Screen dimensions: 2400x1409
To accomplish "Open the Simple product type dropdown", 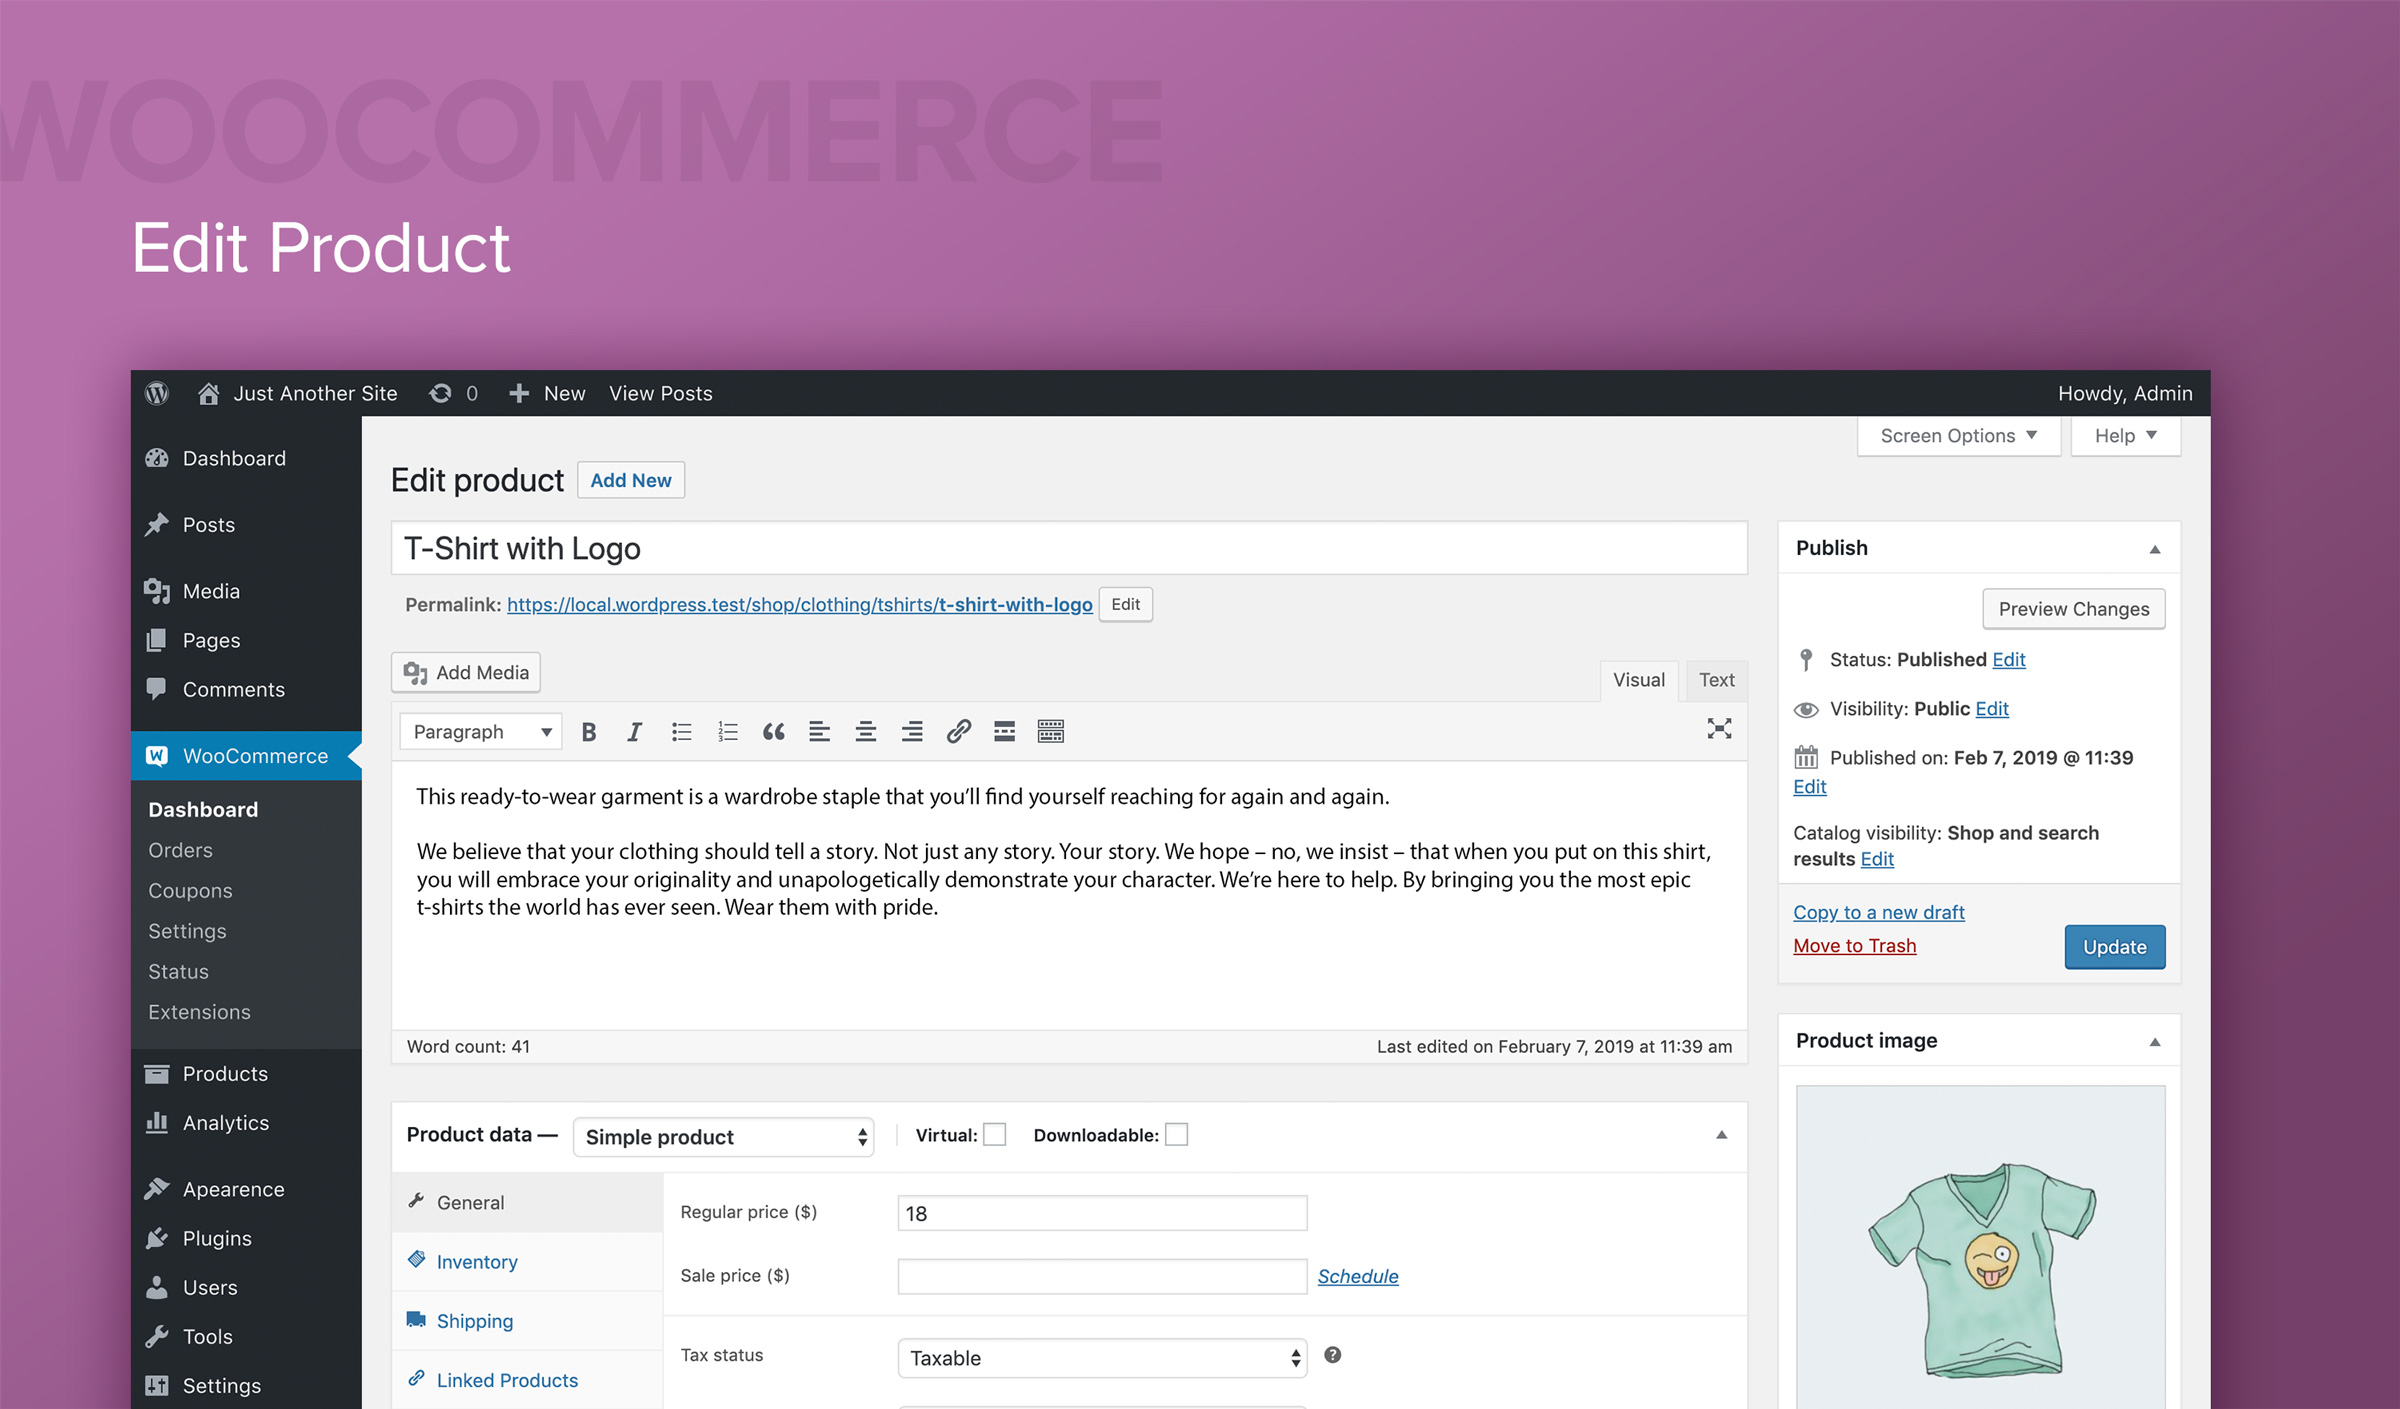I will tap(723, 1137).
